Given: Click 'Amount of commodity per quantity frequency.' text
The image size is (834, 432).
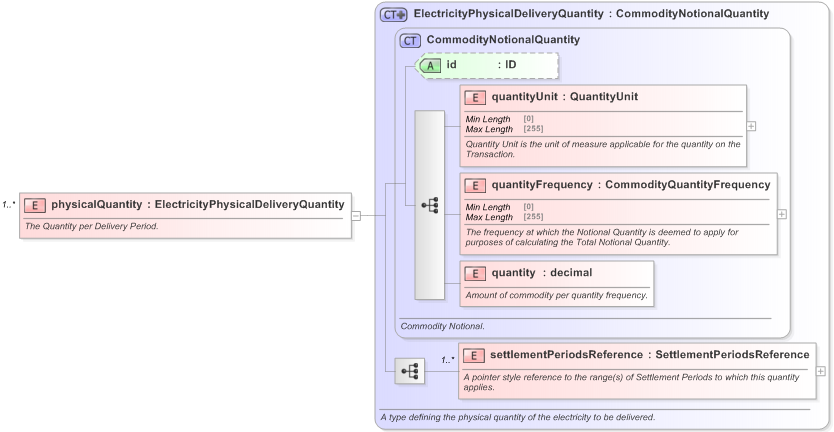Looking at the screenshot, I should 556,295.
